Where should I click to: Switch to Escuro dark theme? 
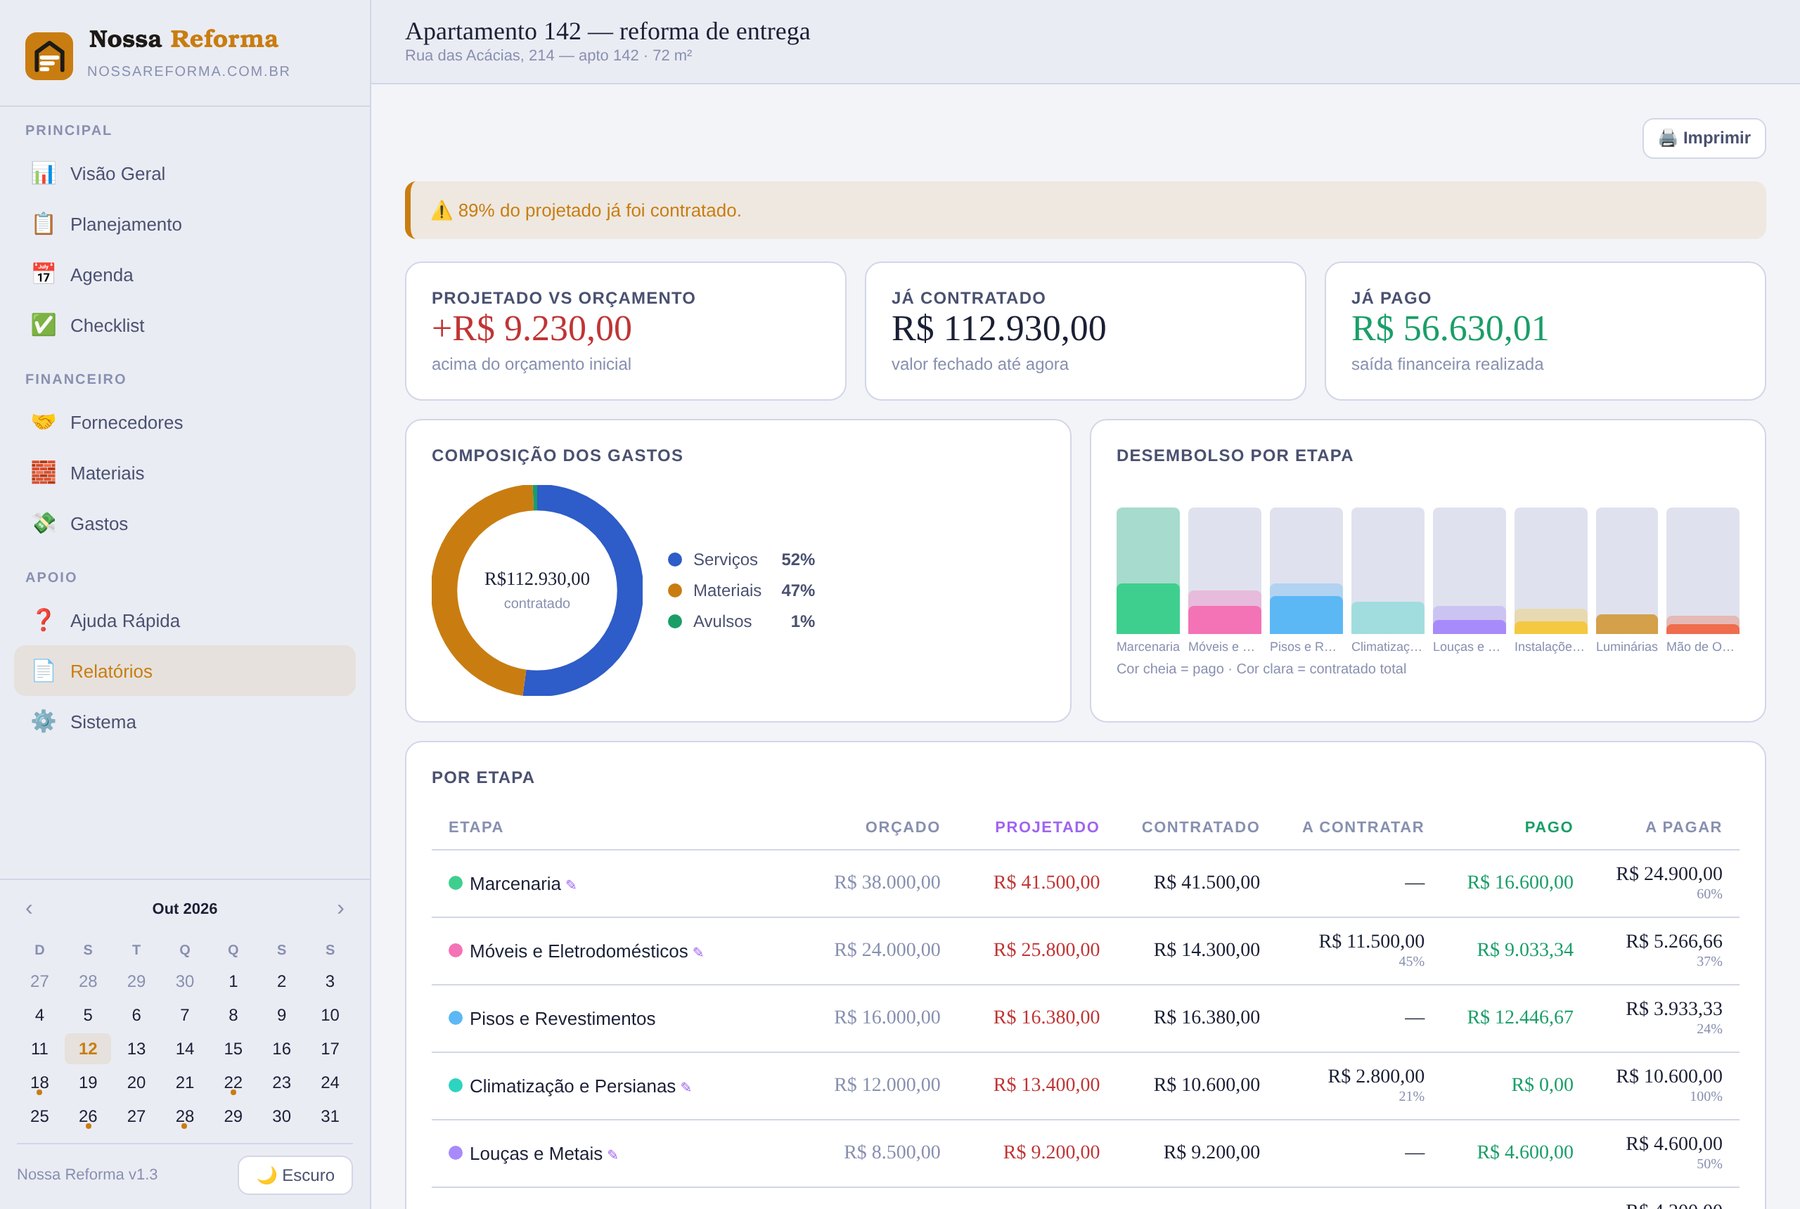[x=295, y=1175]
